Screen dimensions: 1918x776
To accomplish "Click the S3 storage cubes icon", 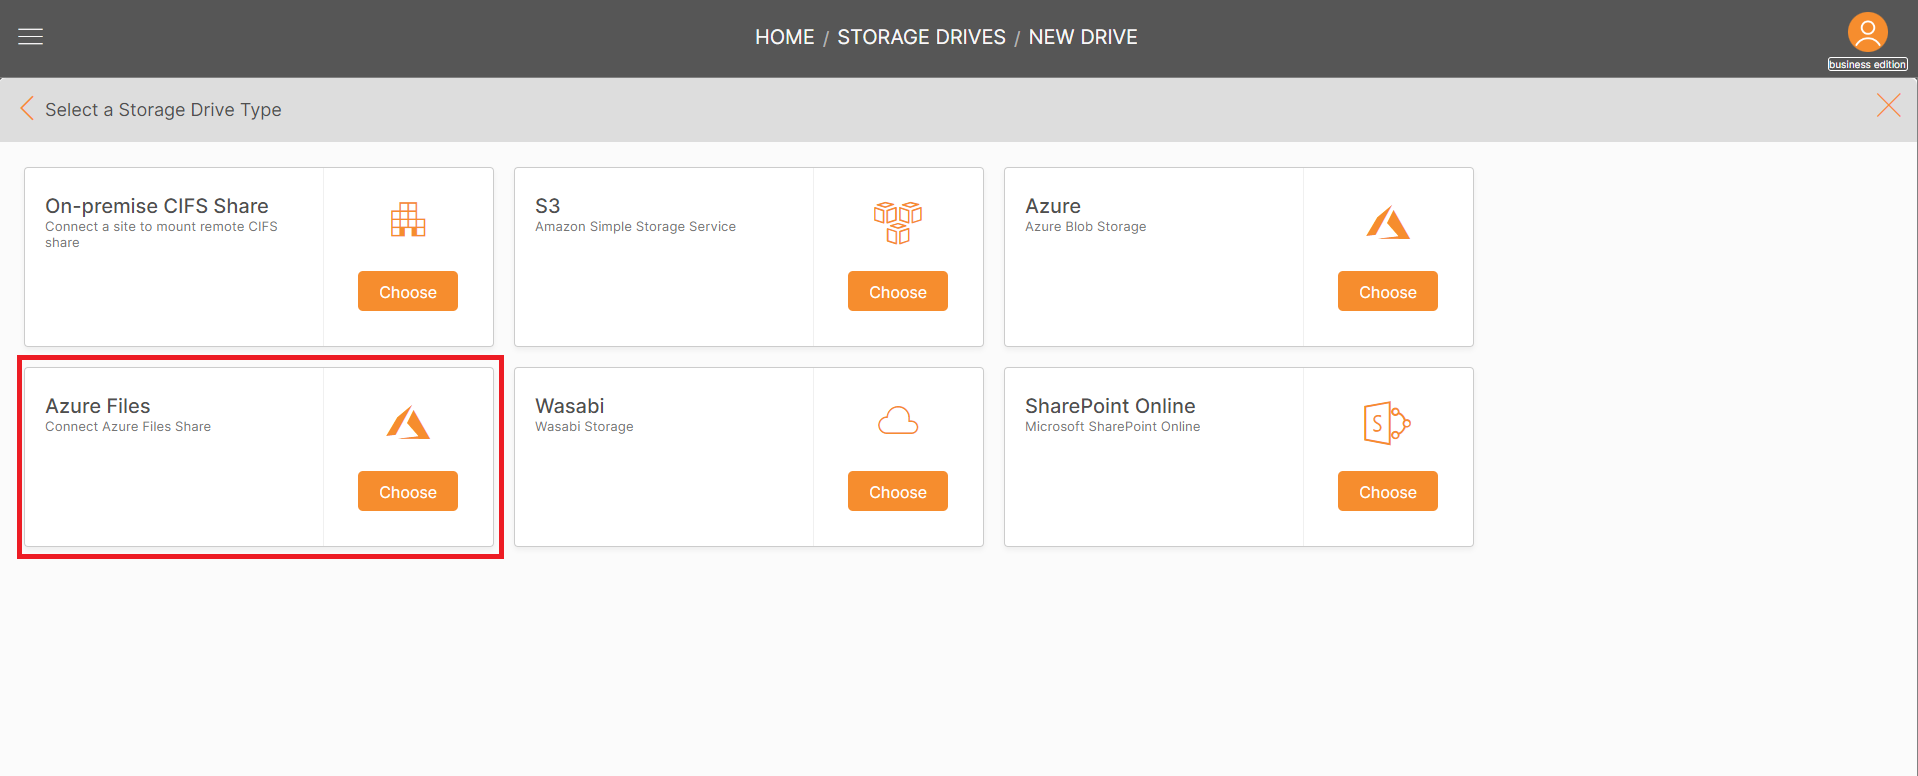I will (898, 222).
